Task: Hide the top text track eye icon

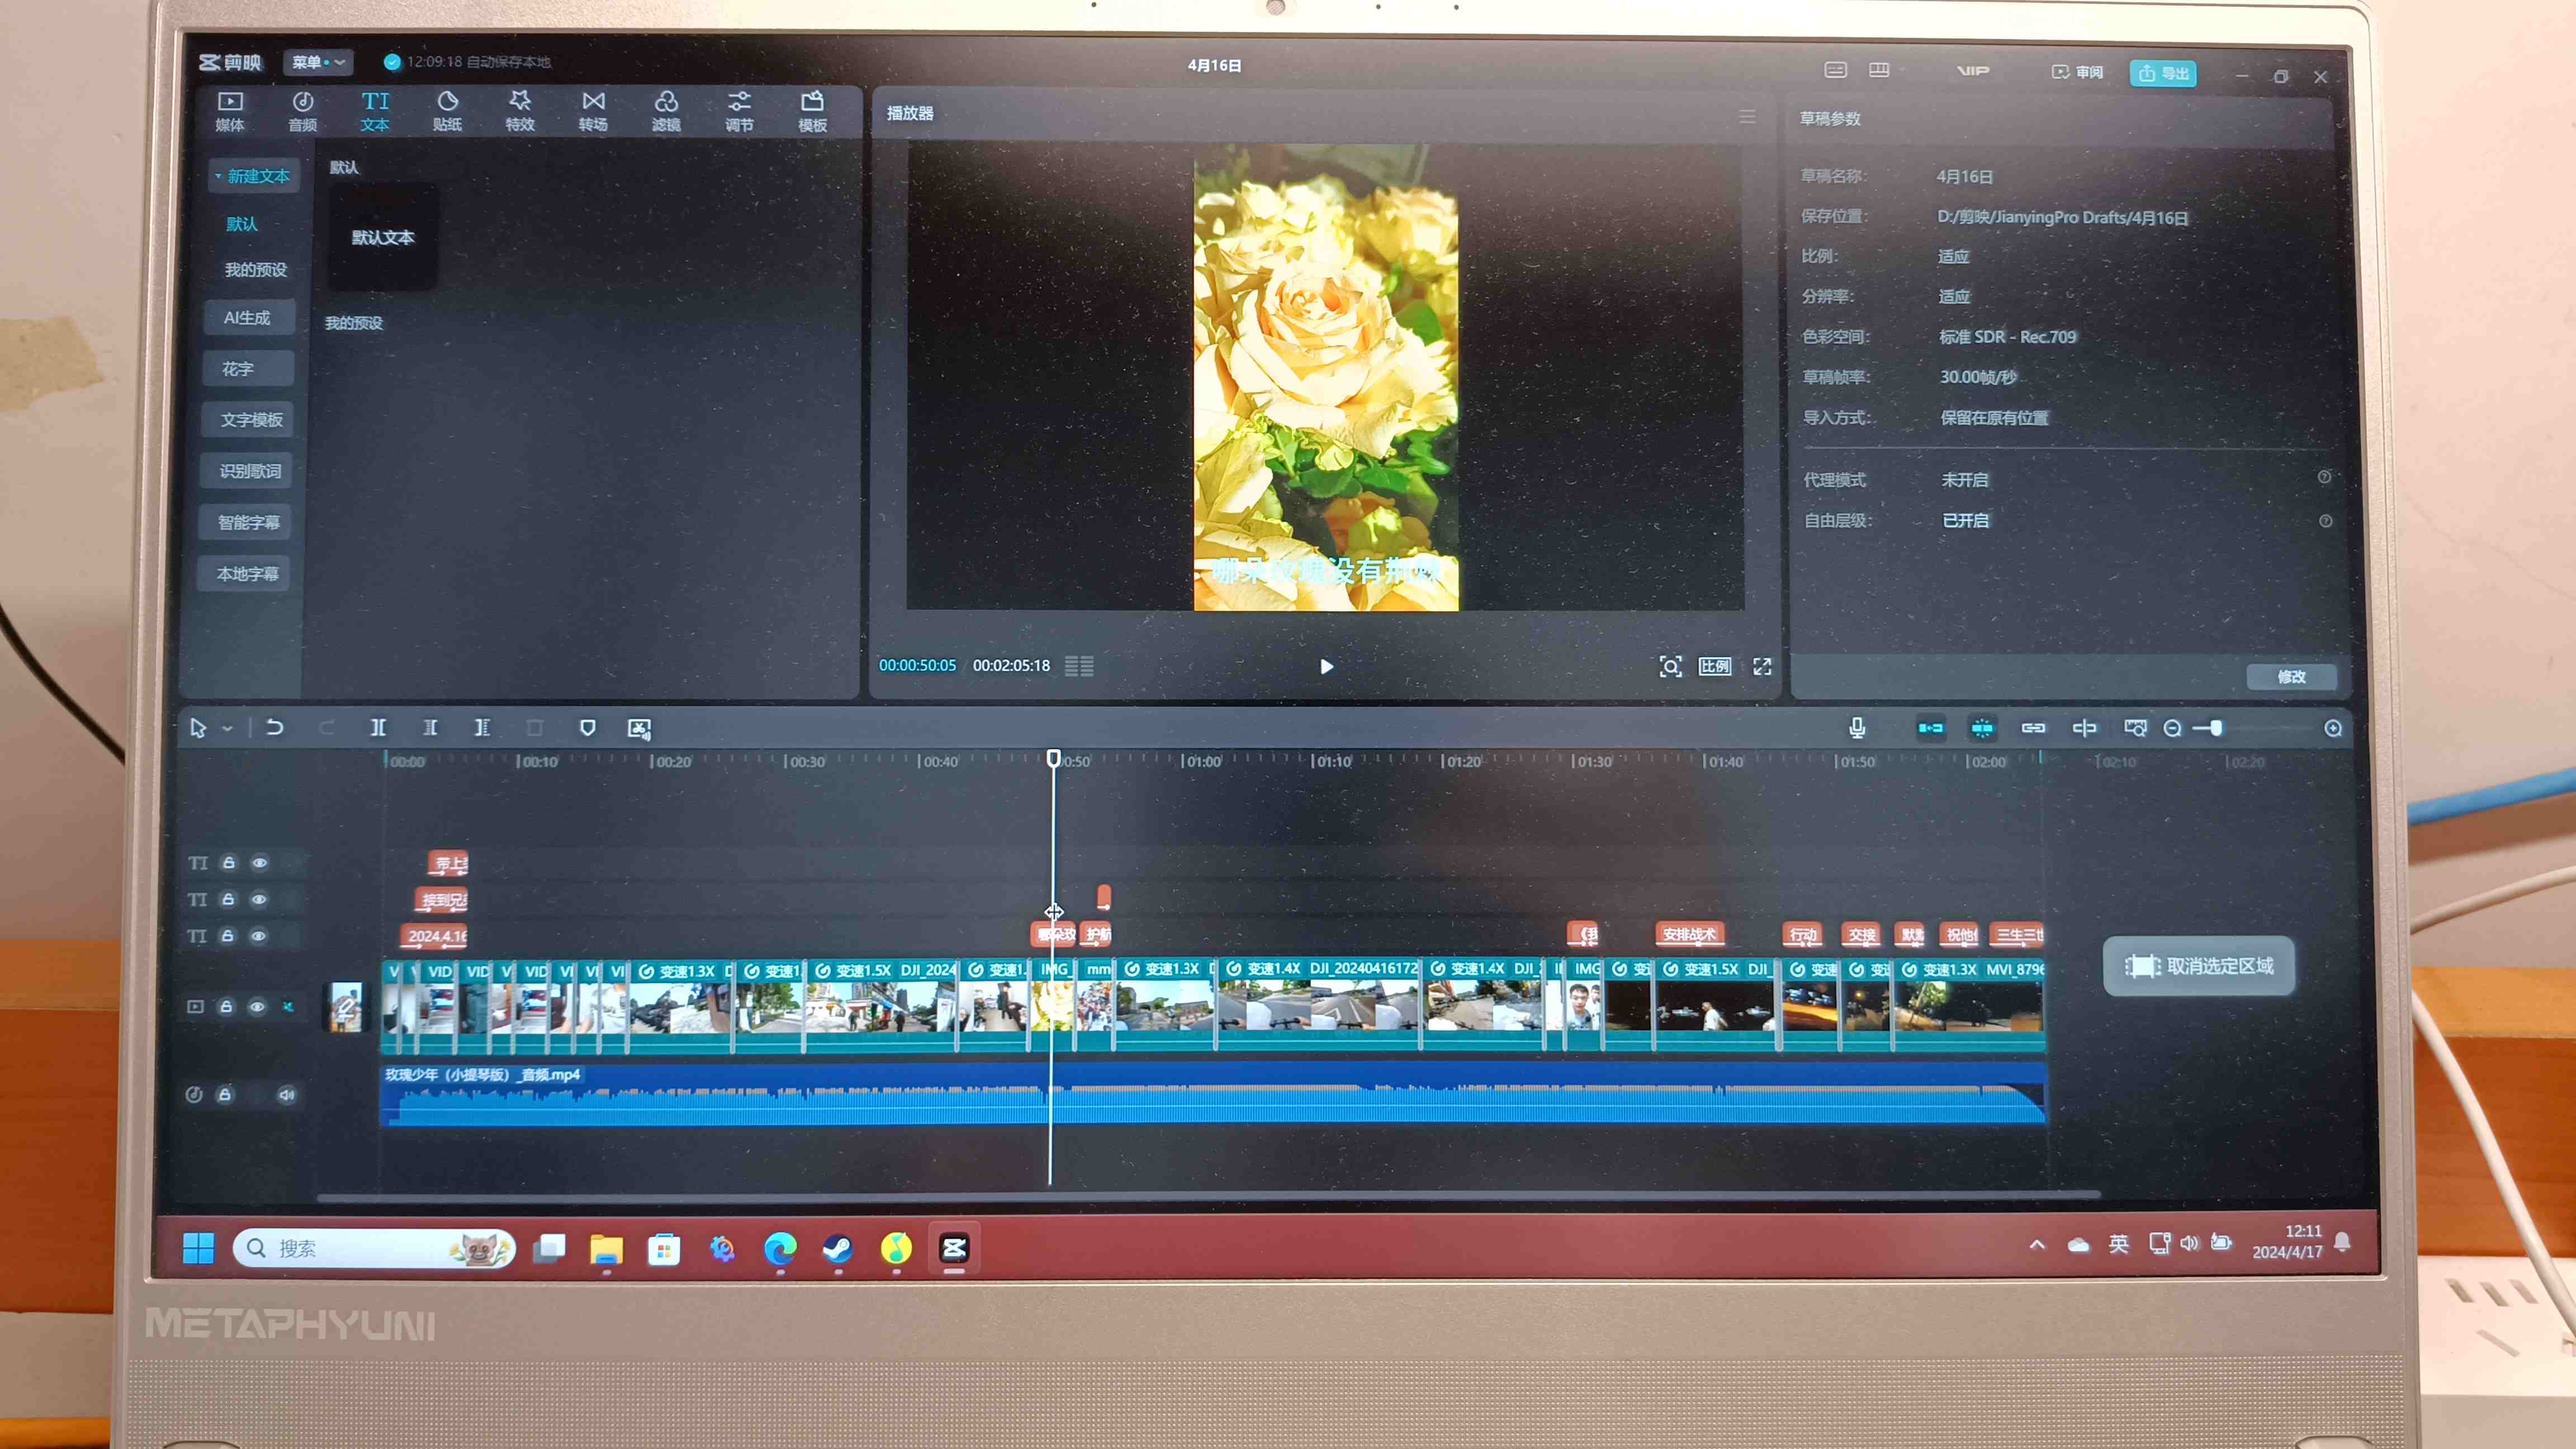Action: [x=260, y=863]
